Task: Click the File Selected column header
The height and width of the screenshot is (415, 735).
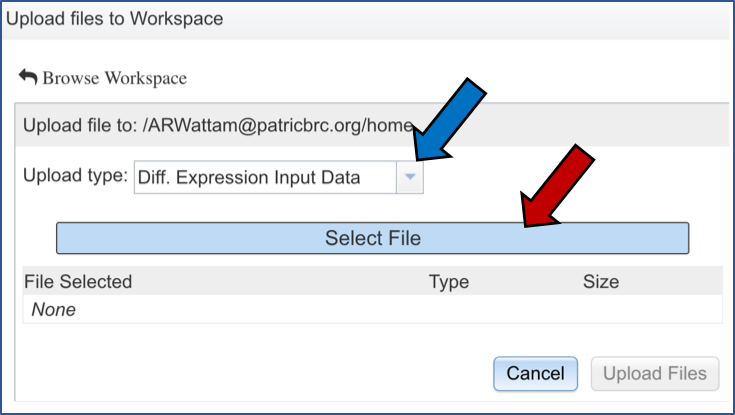Action: (x=78, y=282)
